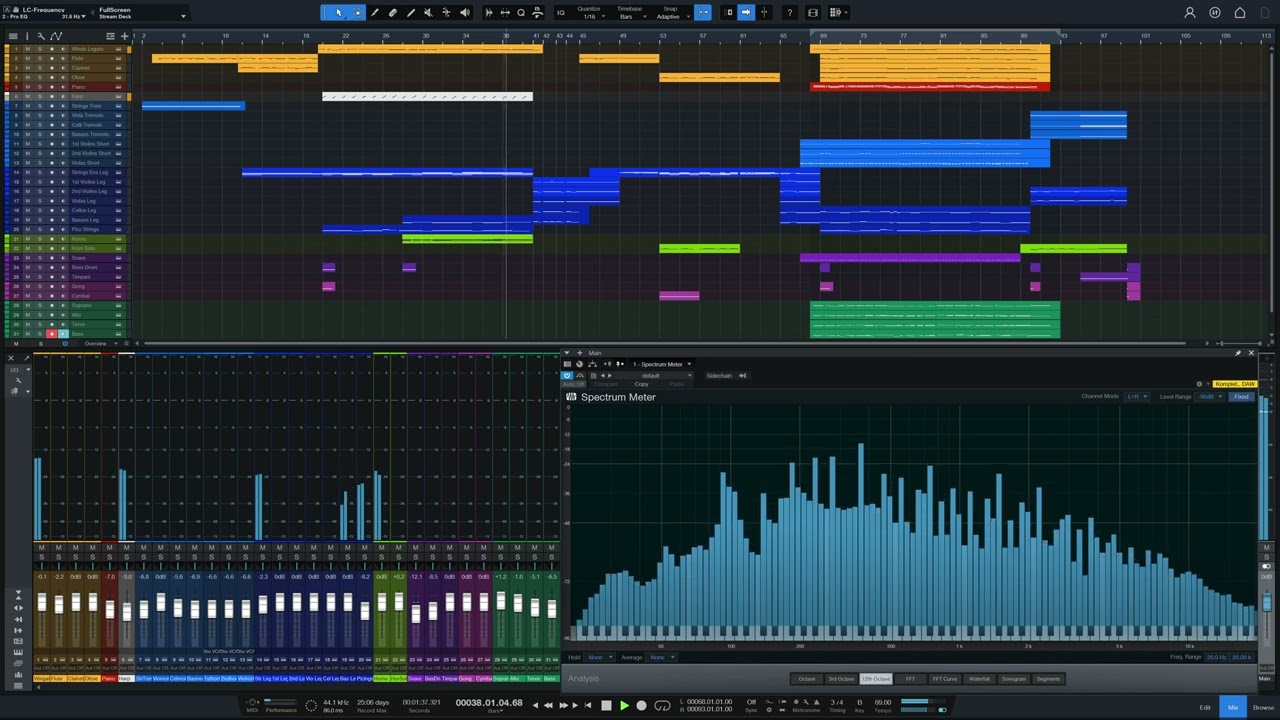
Task: Expand the Hold None dropdown
Action: [597, 657]
